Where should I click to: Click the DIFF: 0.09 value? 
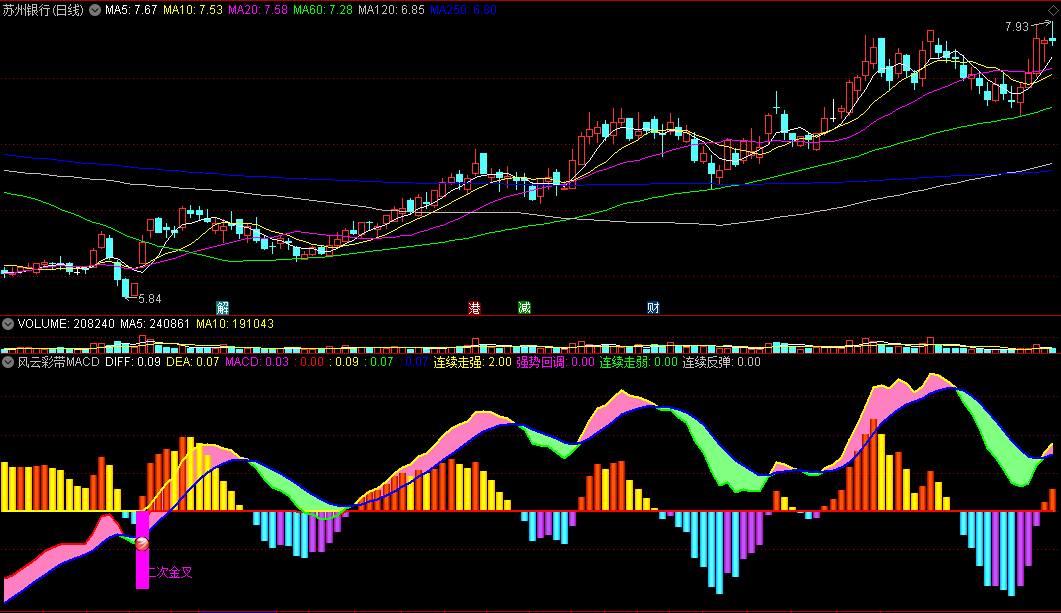pyautogui.click(x=133, y=362)
